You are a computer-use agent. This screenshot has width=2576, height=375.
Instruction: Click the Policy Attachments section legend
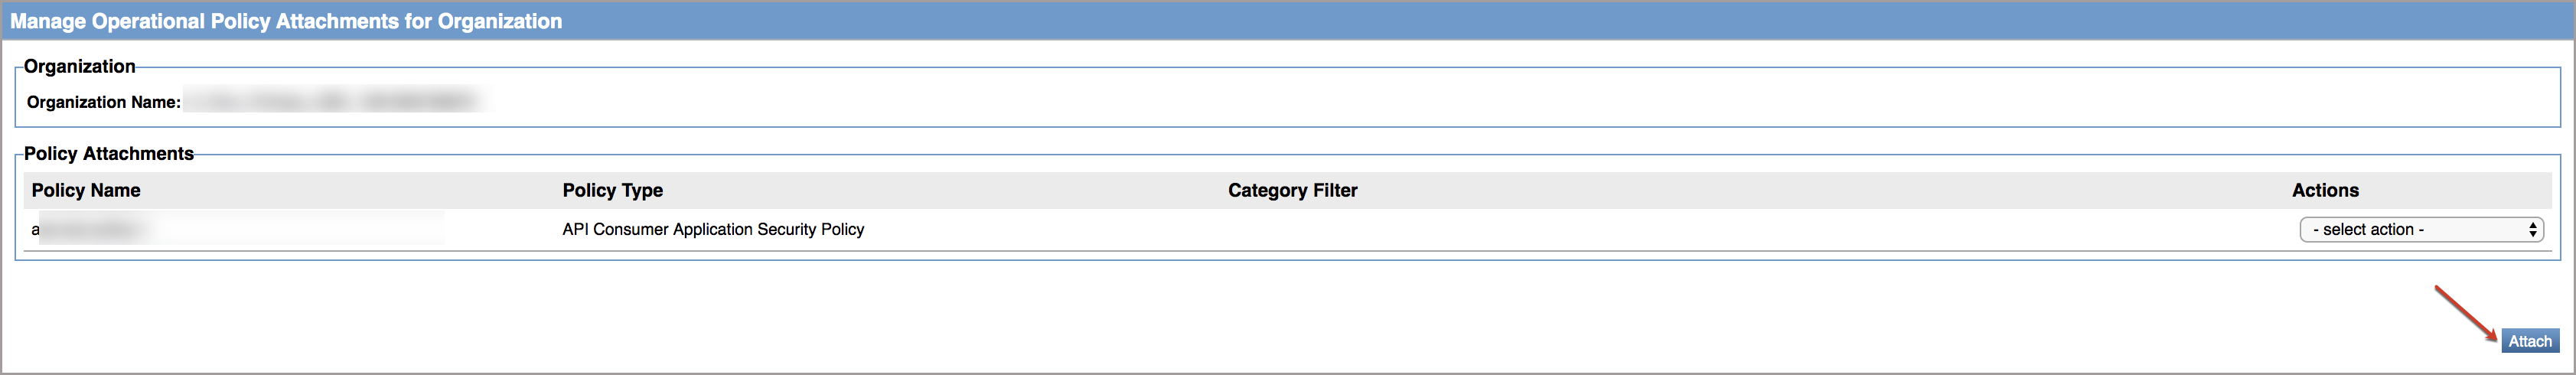coord(108,153)
